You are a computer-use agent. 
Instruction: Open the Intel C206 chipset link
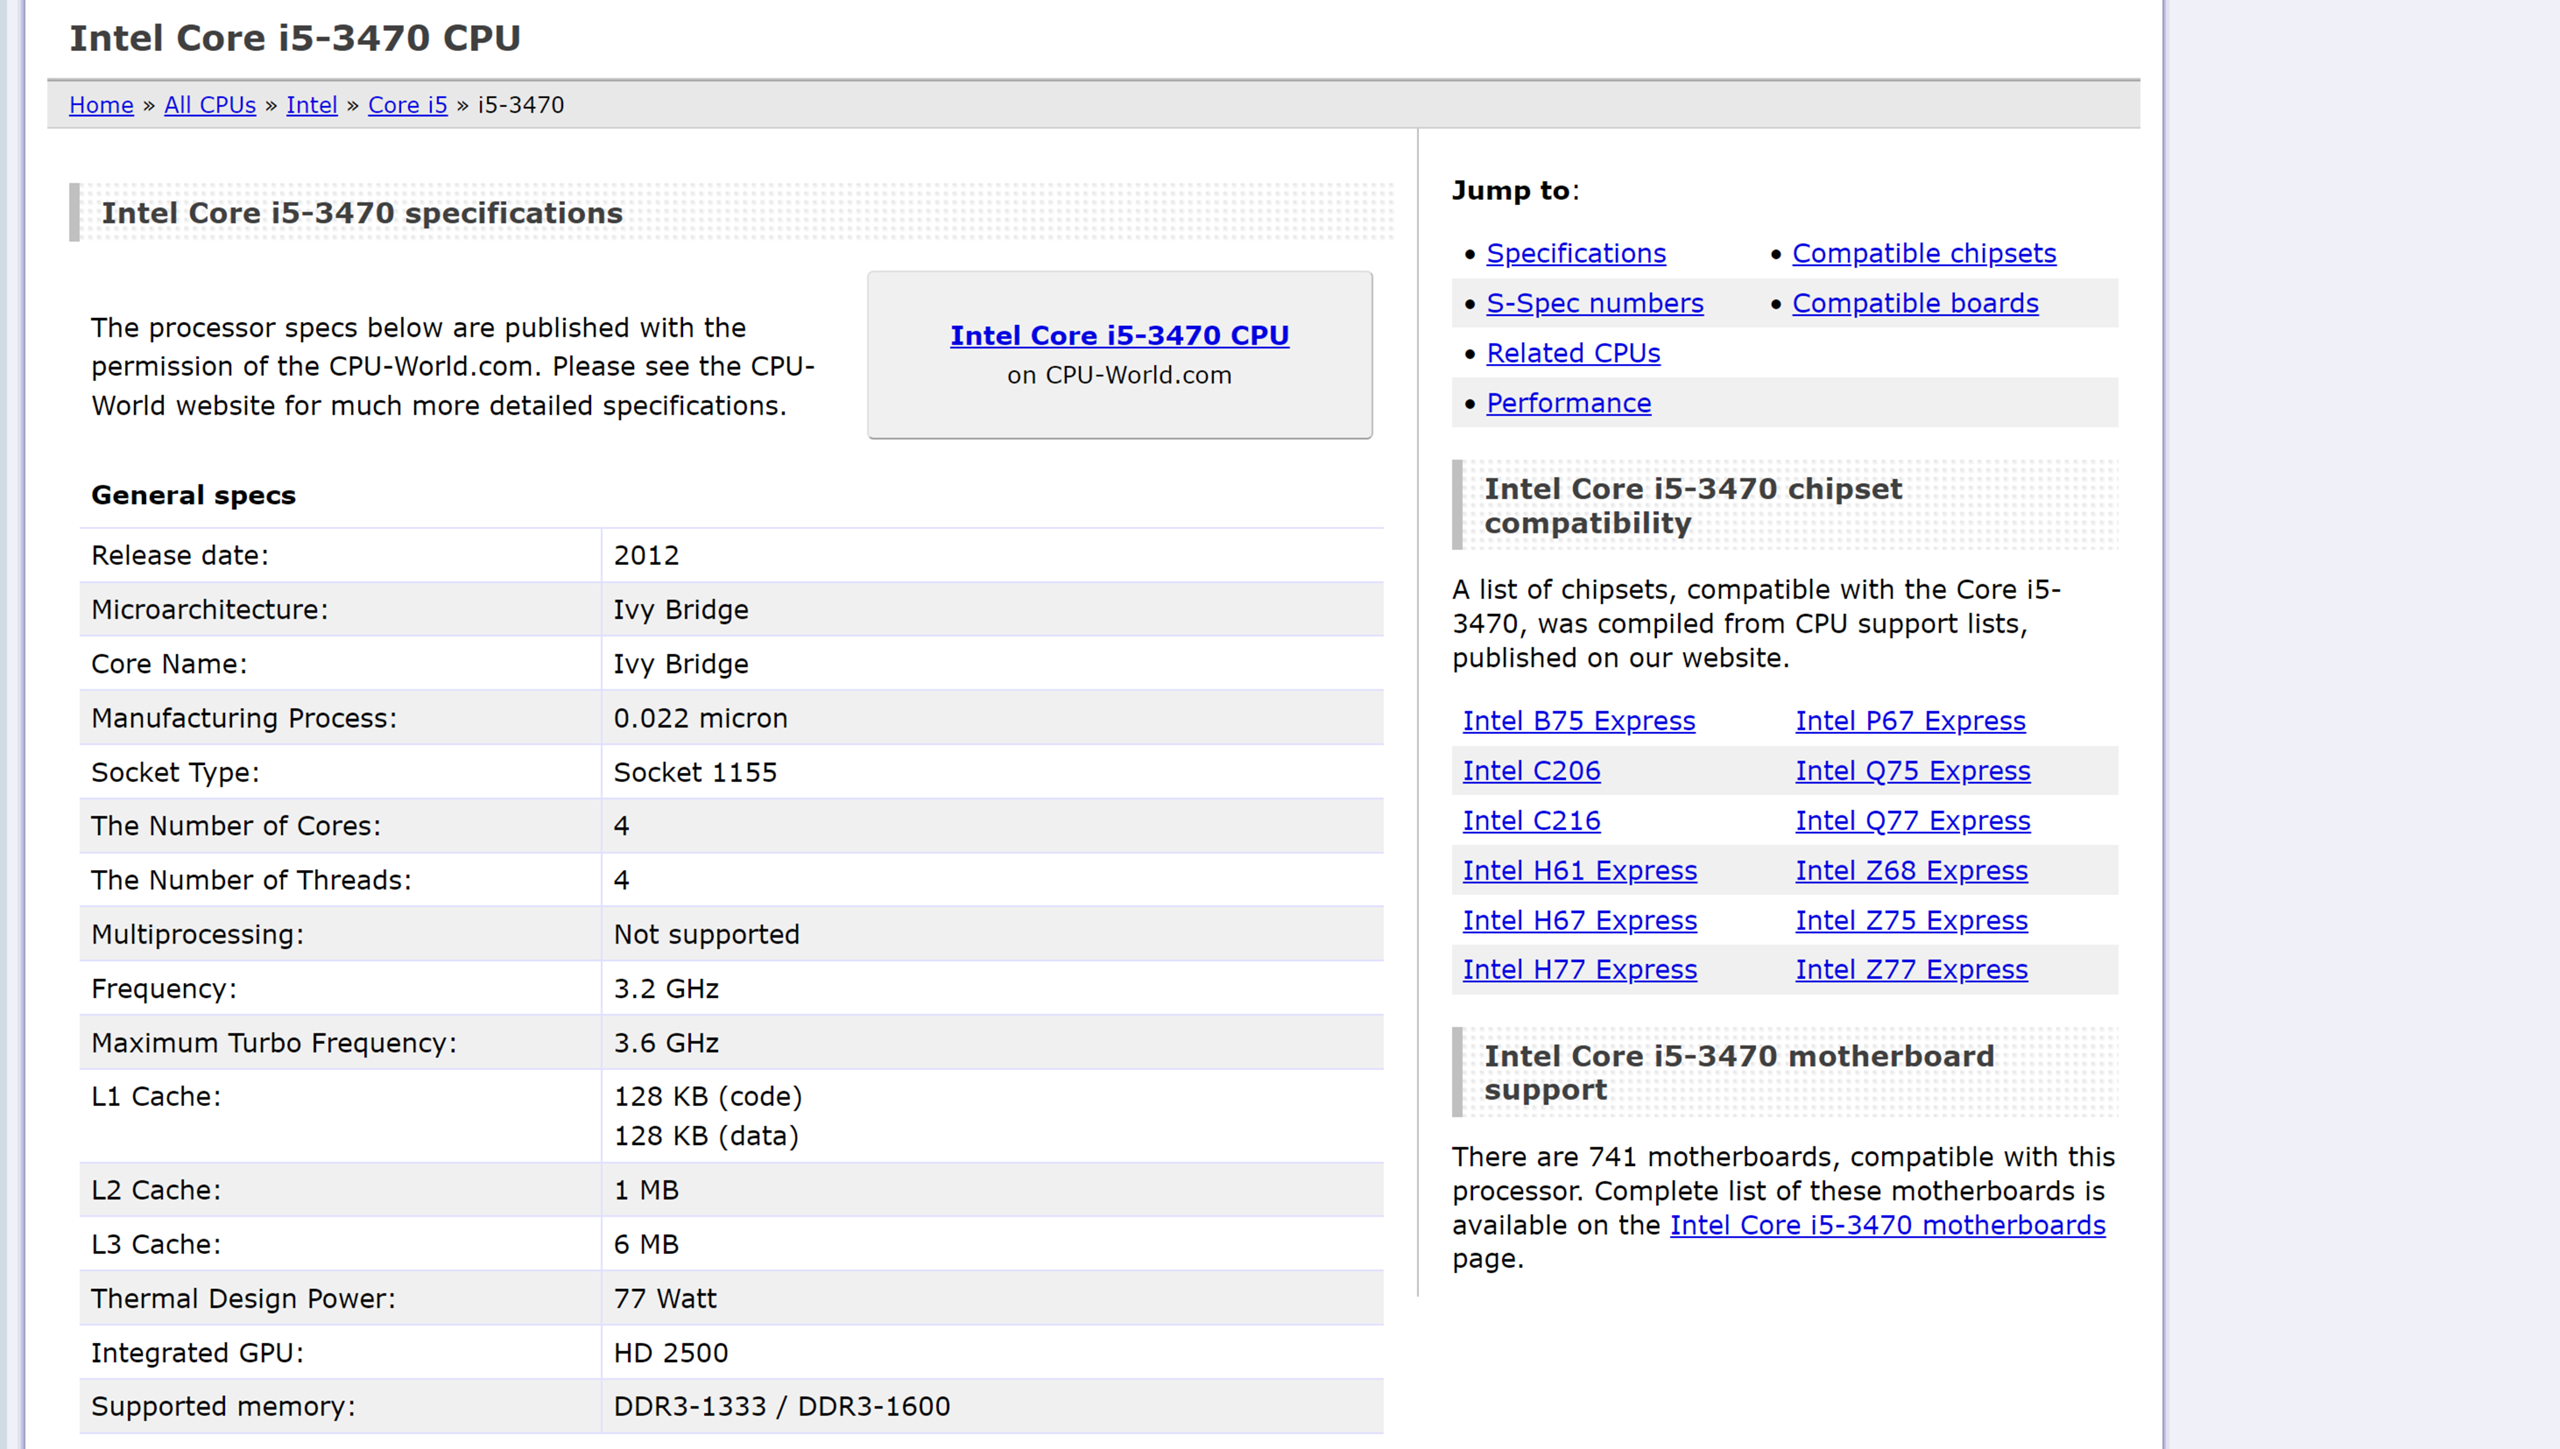click(x=1531, y=771)
